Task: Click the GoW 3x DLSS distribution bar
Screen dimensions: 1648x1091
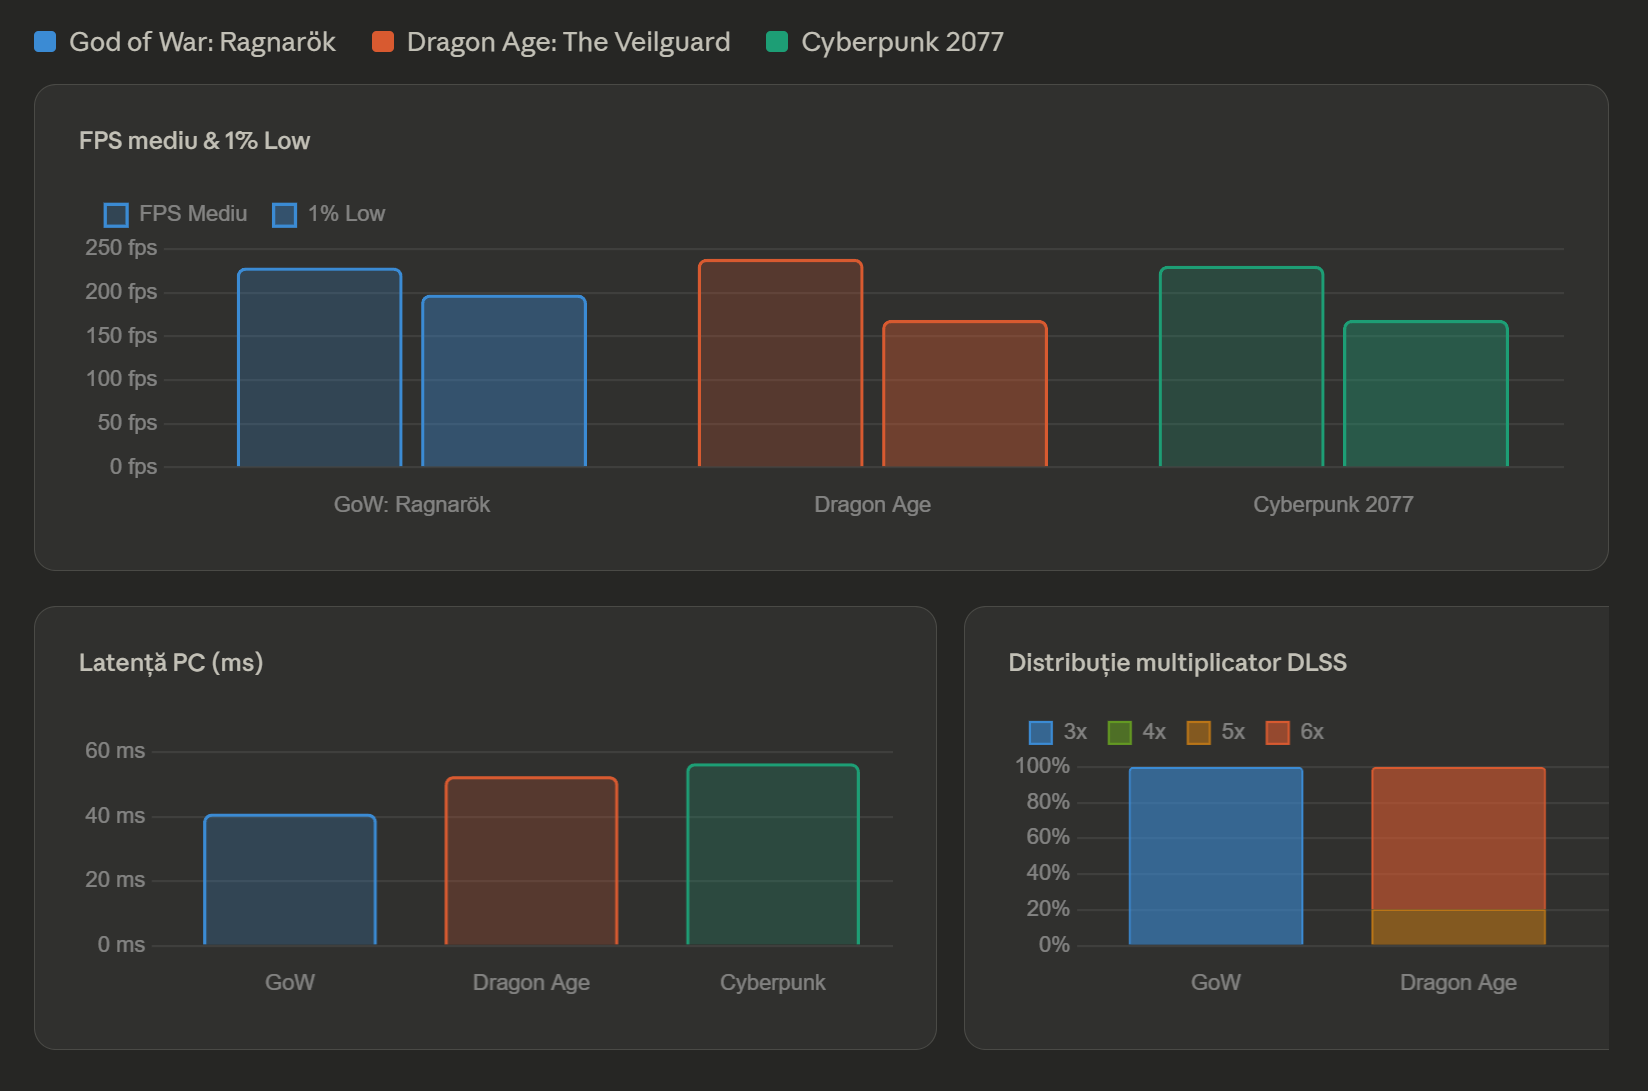Action: 1216,856
